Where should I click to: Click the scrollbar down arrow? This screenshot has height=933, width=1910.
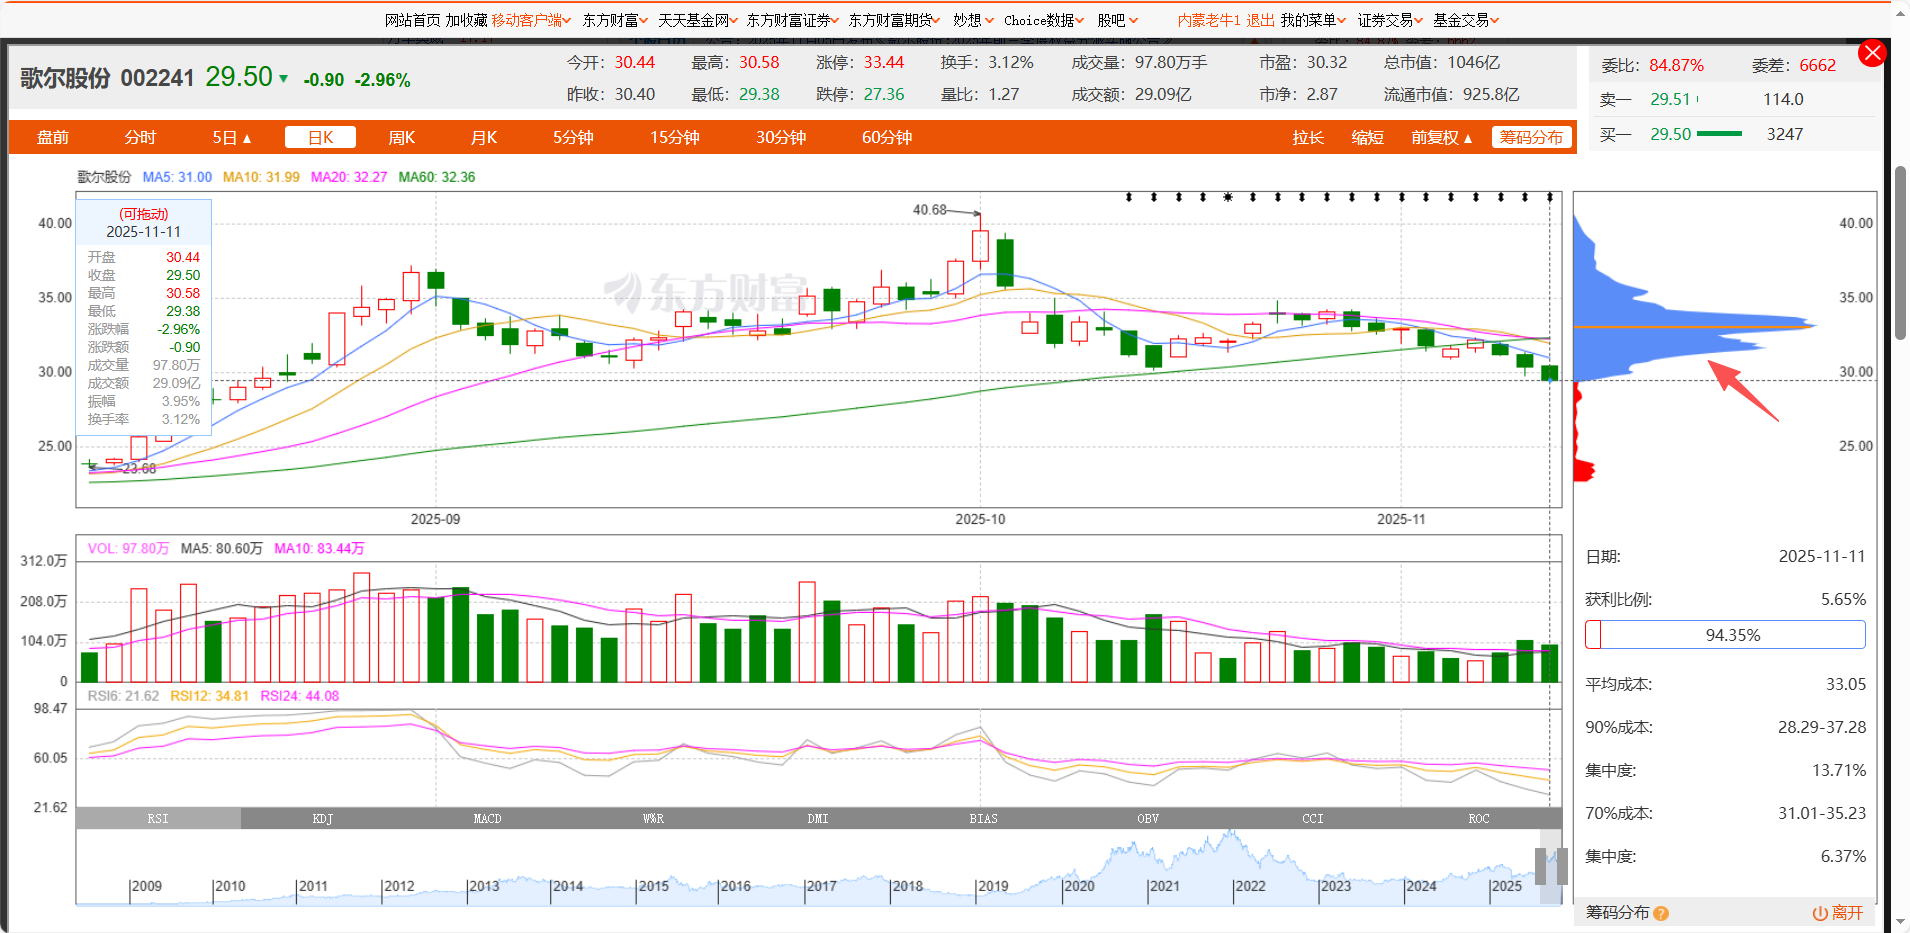point(1901,922)
